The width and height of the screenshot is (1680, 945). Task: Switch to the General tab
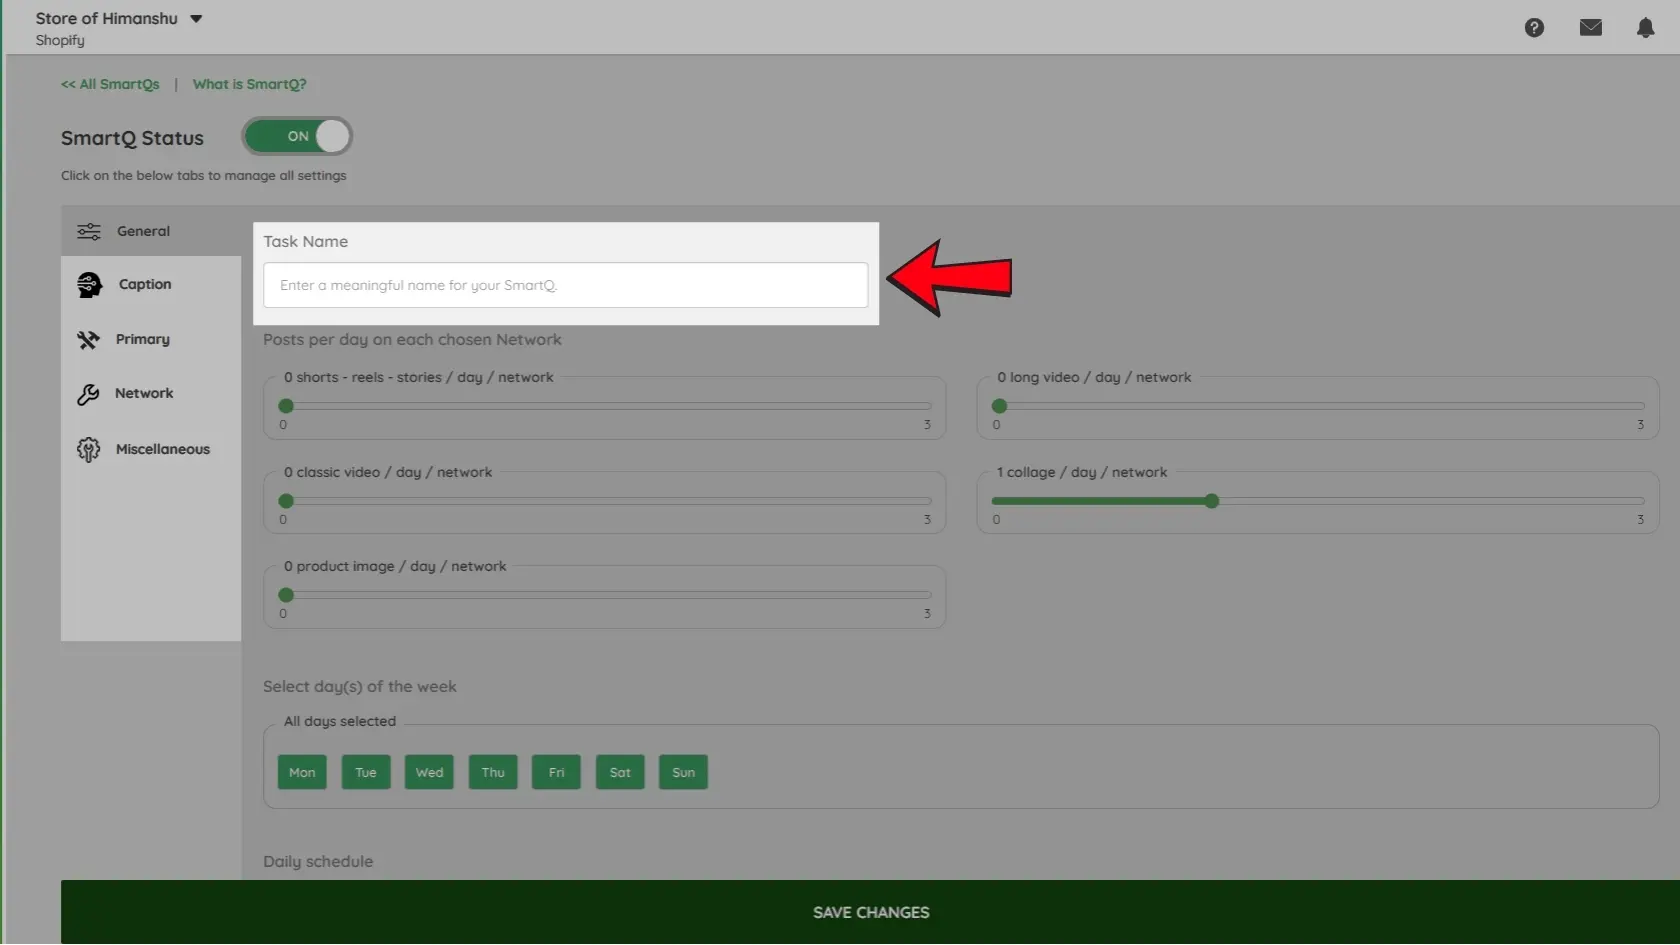pyautogui.click(x=151, y=231)
